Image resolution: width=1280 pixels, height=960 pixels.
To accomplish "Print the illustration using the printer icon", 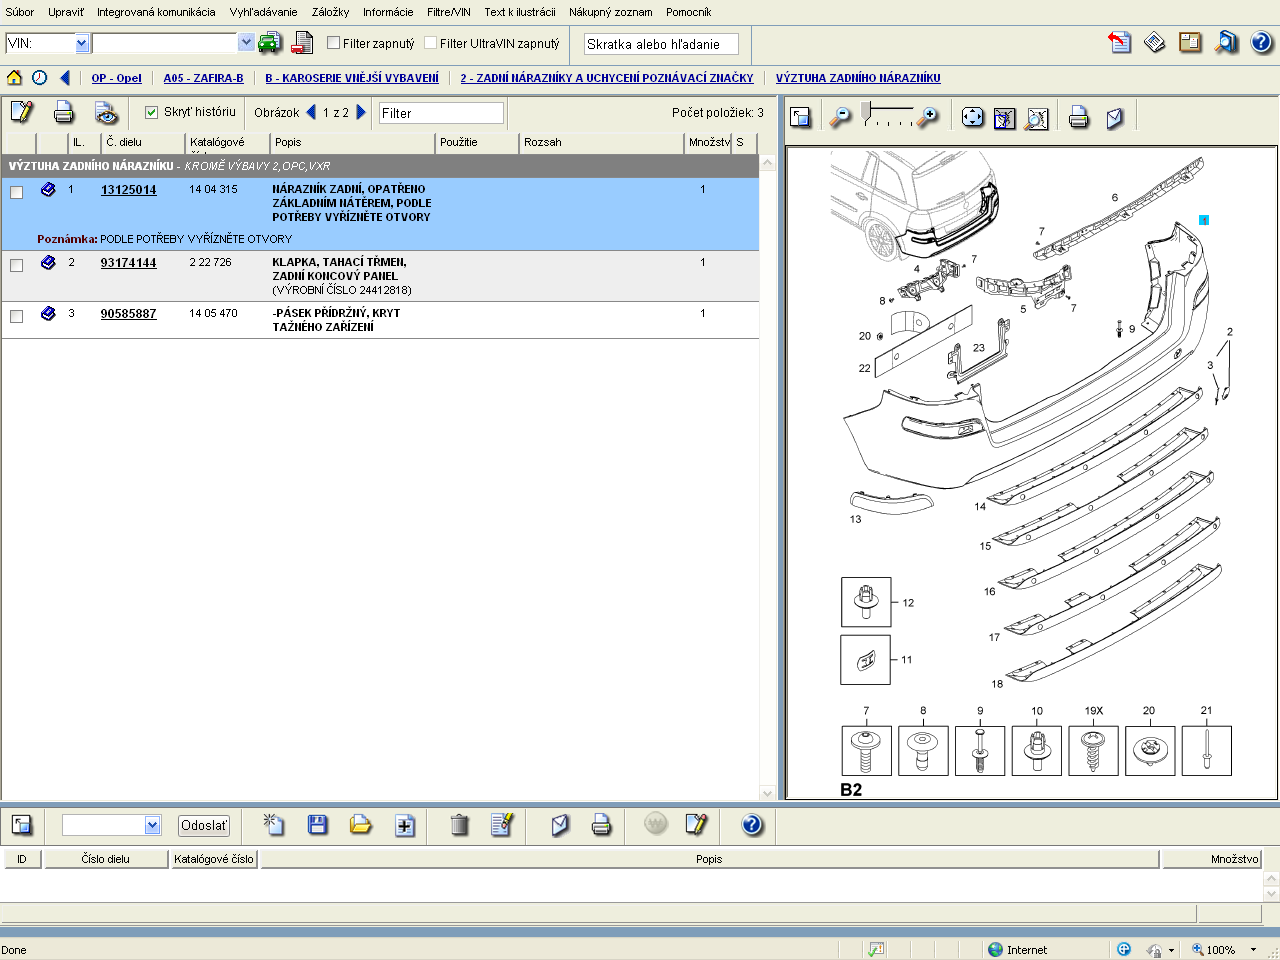I will pyautogui.click(x=1078, y=117).
